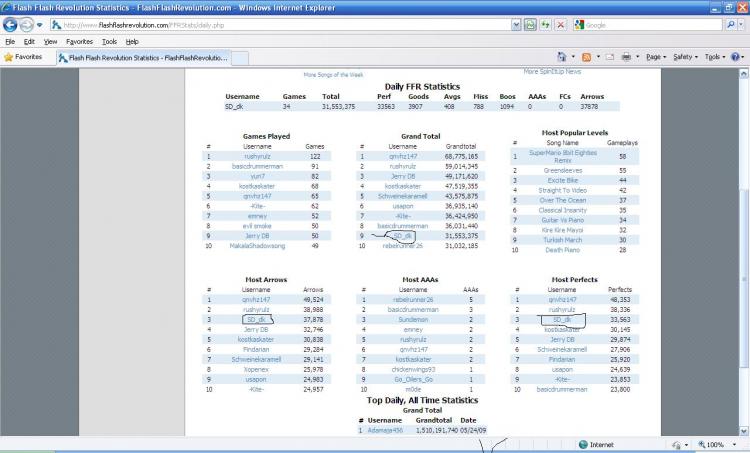Viewport: 750px width, 453px height.
Task: Open the recent pages dropdown beside Forward
Action: [40, 25]
